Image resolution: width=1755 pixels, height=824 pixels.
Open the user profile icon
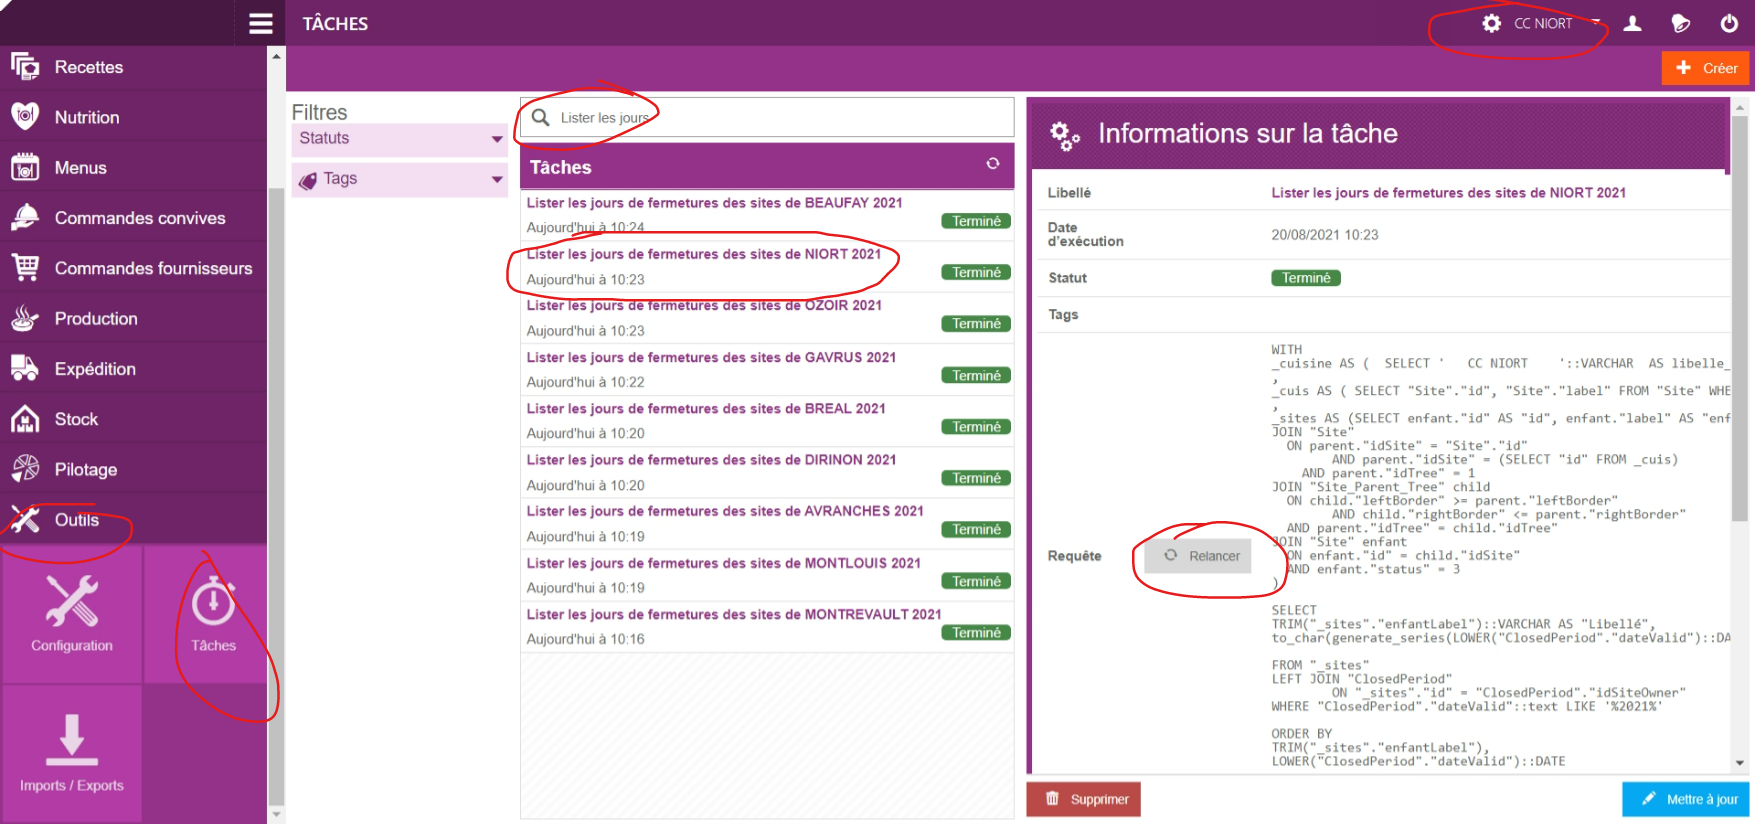pos(1632,23)
